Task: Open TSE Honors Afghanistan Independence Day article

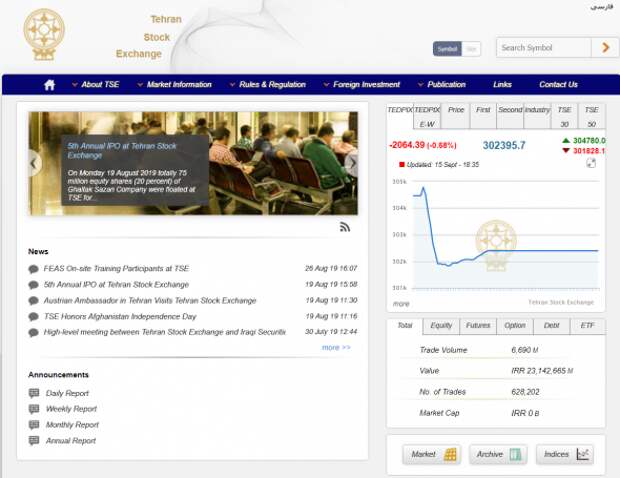Action: click(x=120, y=317)
